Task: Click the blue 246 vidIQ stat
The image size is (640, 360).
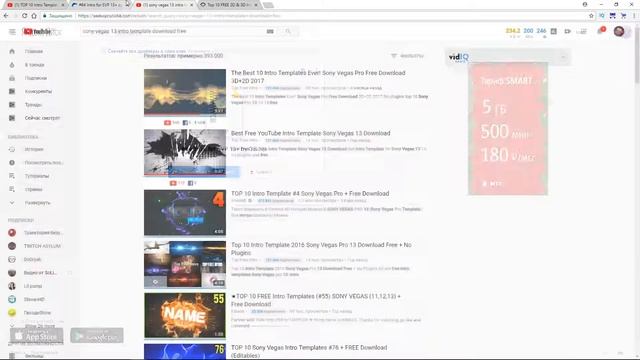Action: pyautogui.click(x=541, y=31)
